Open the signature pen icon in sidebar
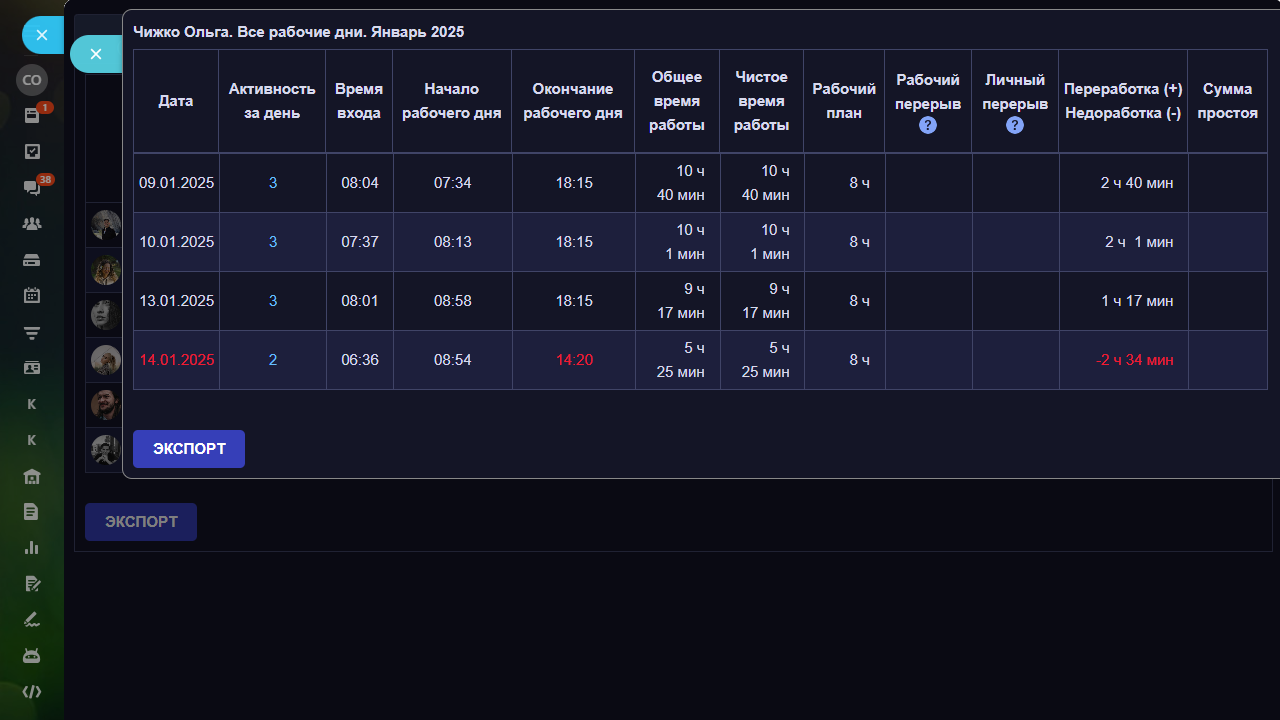This screenshot has width=1280, height=720. 32,620
